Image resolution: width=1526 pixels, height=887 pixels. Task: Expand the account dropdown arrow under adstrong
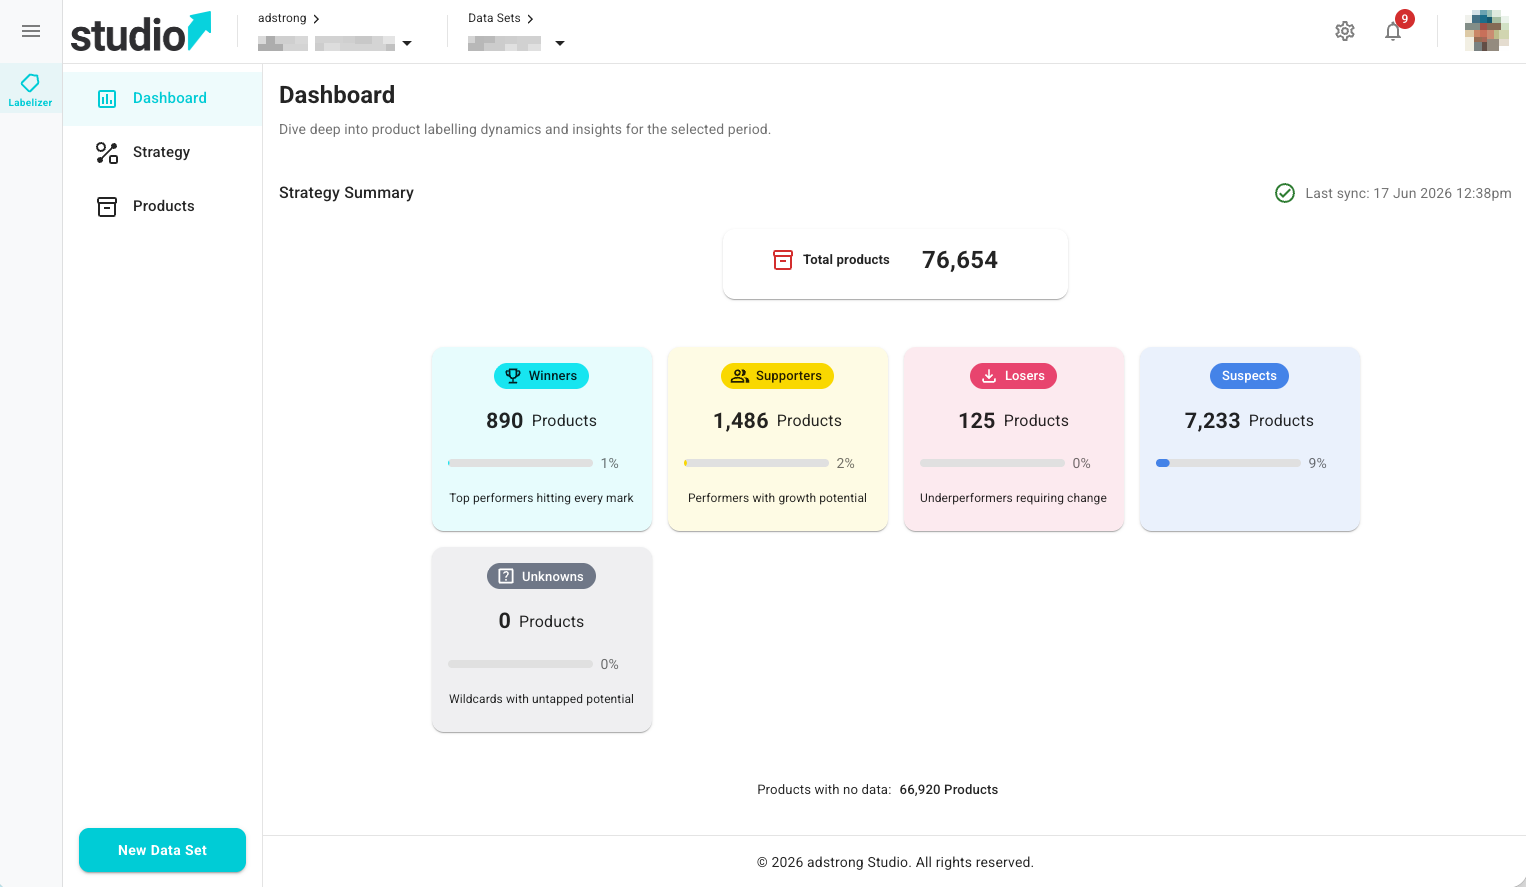click(x=407, y=44)
